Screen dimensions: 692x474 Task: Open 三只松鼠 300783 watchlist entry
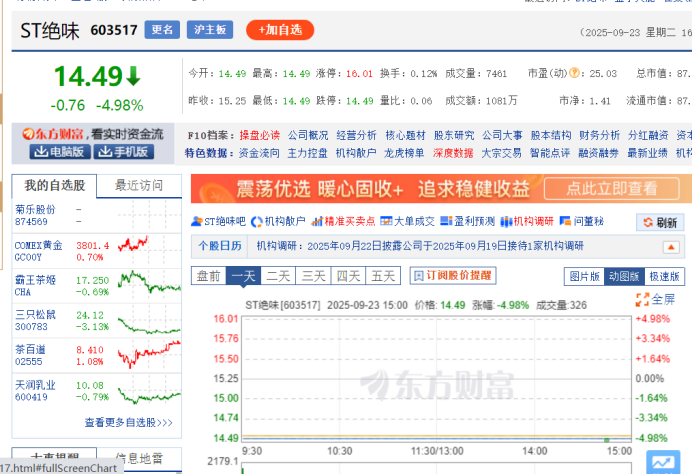click(x=97, y=320)
